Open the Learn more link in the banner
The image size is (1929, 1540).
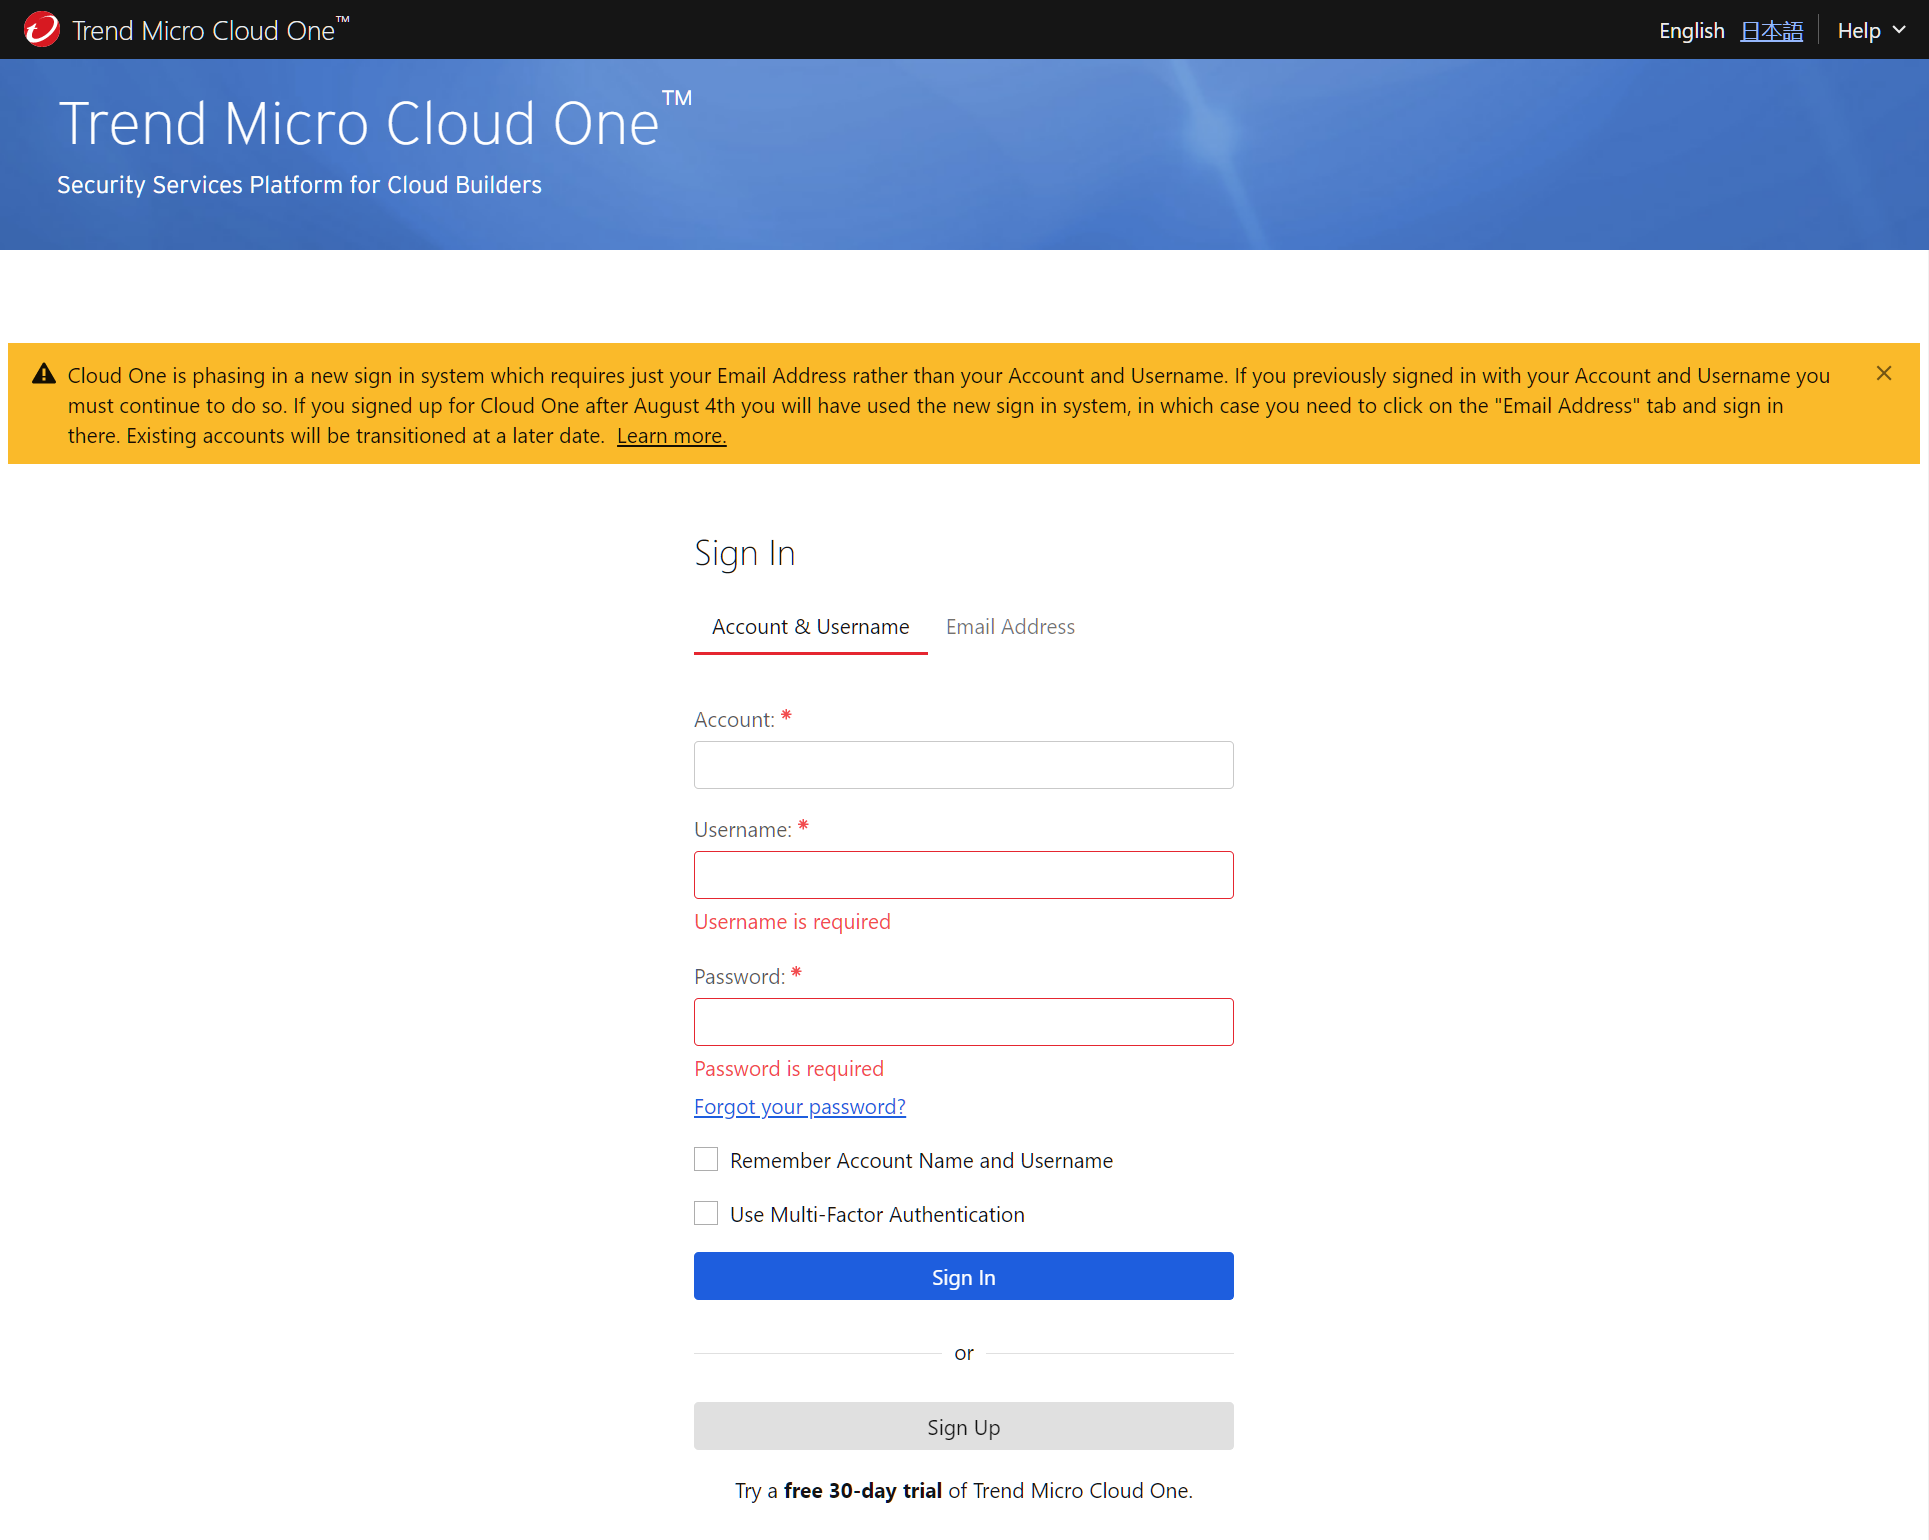click(670, 435)
